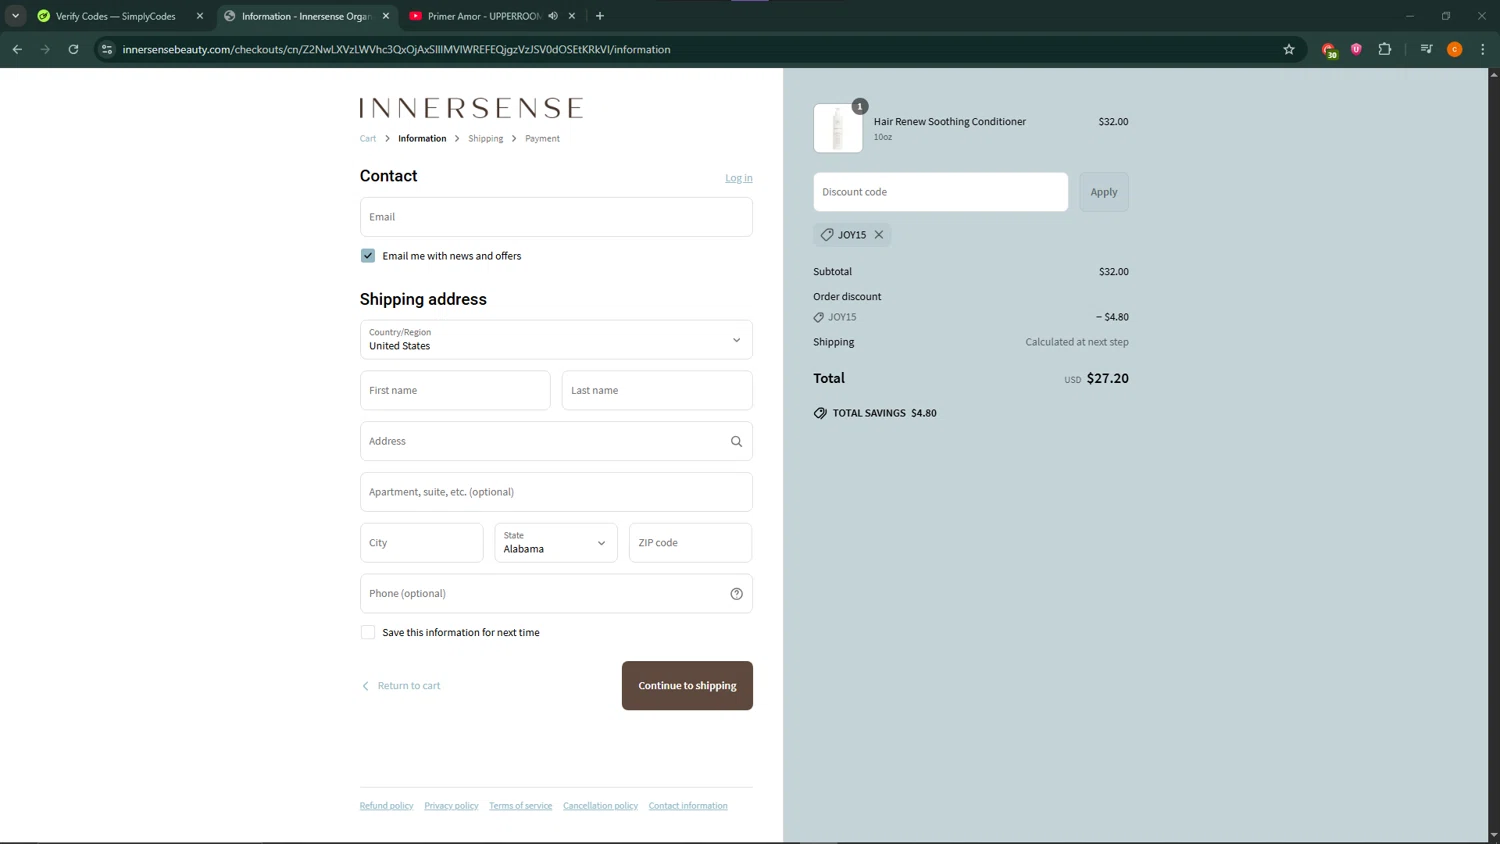Screen dimensions: 1500x844
Task: Click the Log in link
Action: 739,178
